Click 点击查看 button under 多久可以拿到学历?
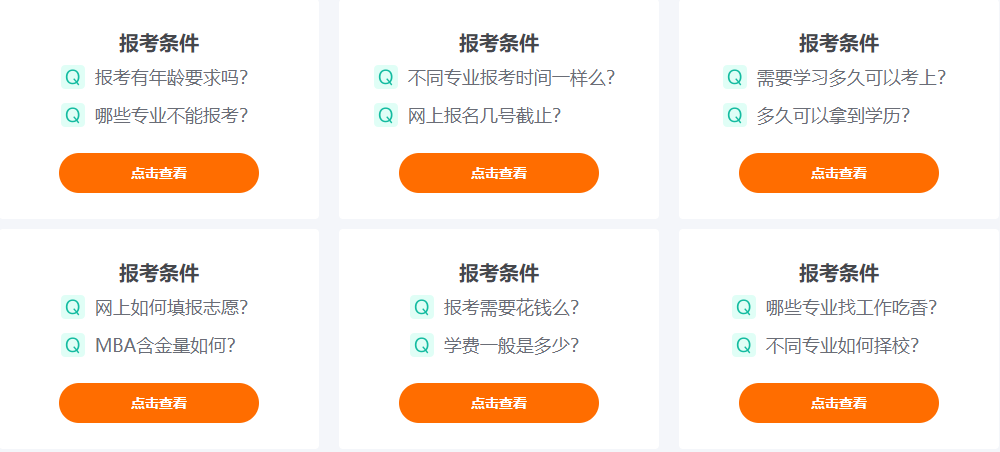 click(839, 173)
